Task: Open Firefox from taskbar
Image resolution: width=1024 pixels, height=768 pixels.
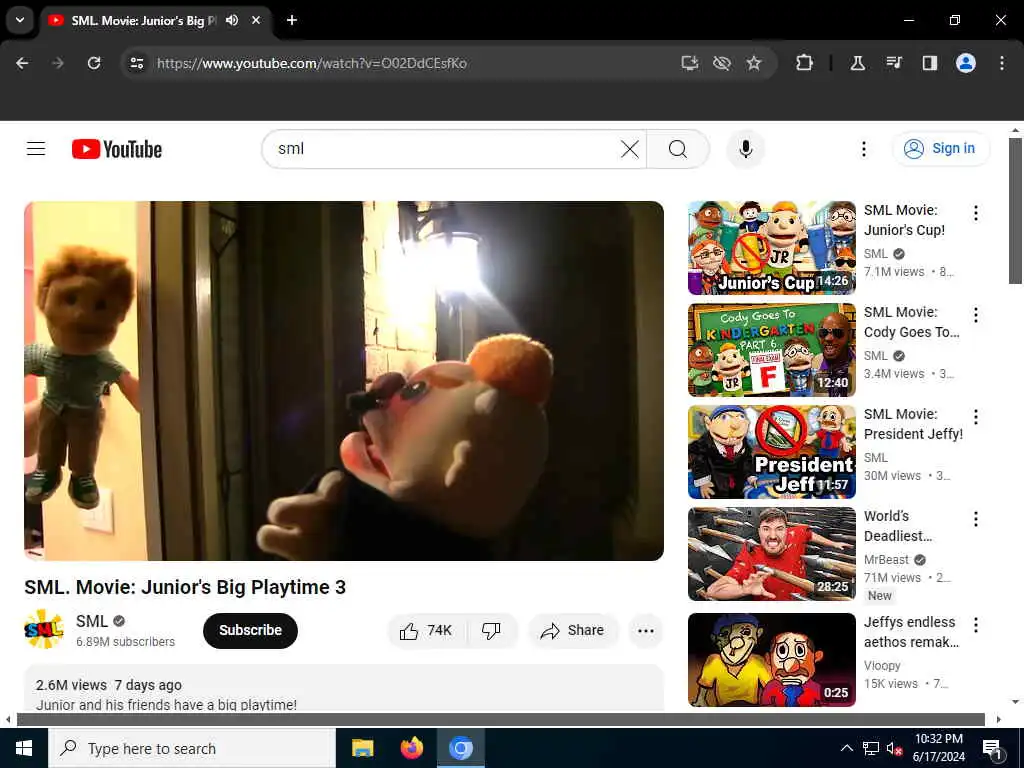Action: point(411,748)
